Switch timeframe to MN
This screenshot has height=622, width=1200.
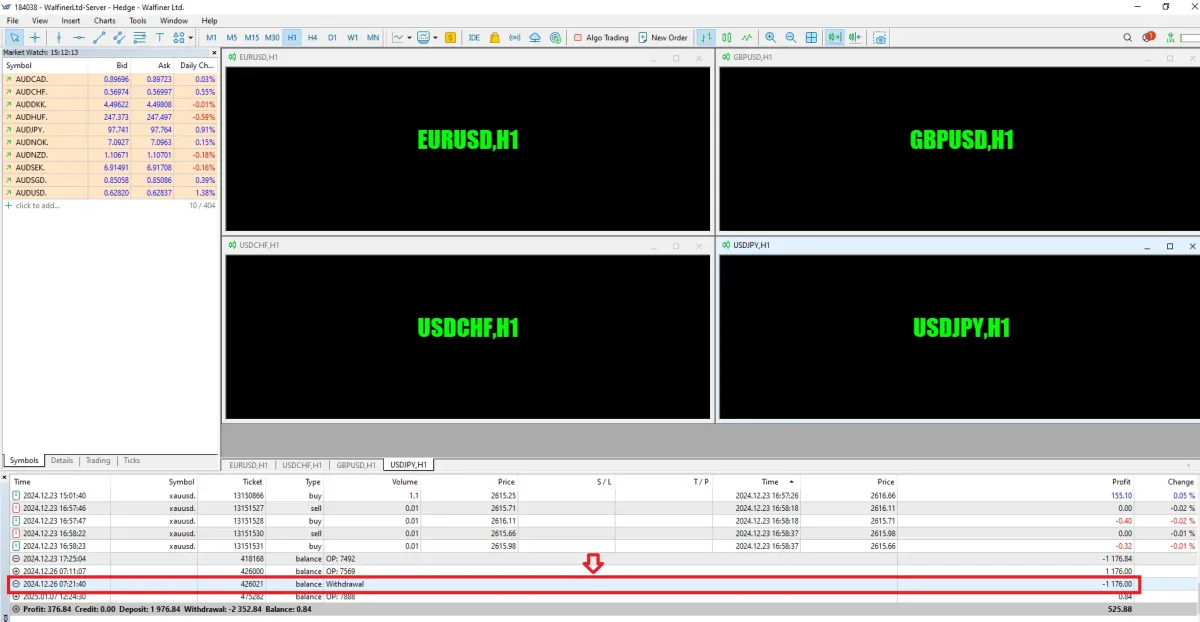tap(373, 37)
